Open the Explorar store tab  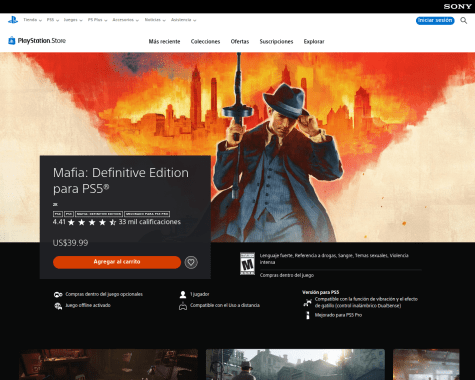(314, 42)
